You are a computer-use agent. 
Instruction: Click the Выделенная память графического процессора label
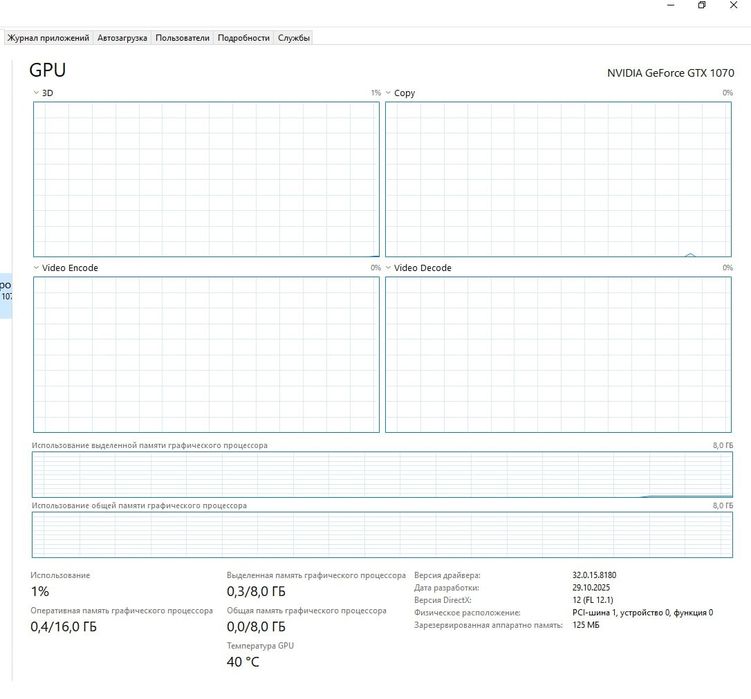316,575
